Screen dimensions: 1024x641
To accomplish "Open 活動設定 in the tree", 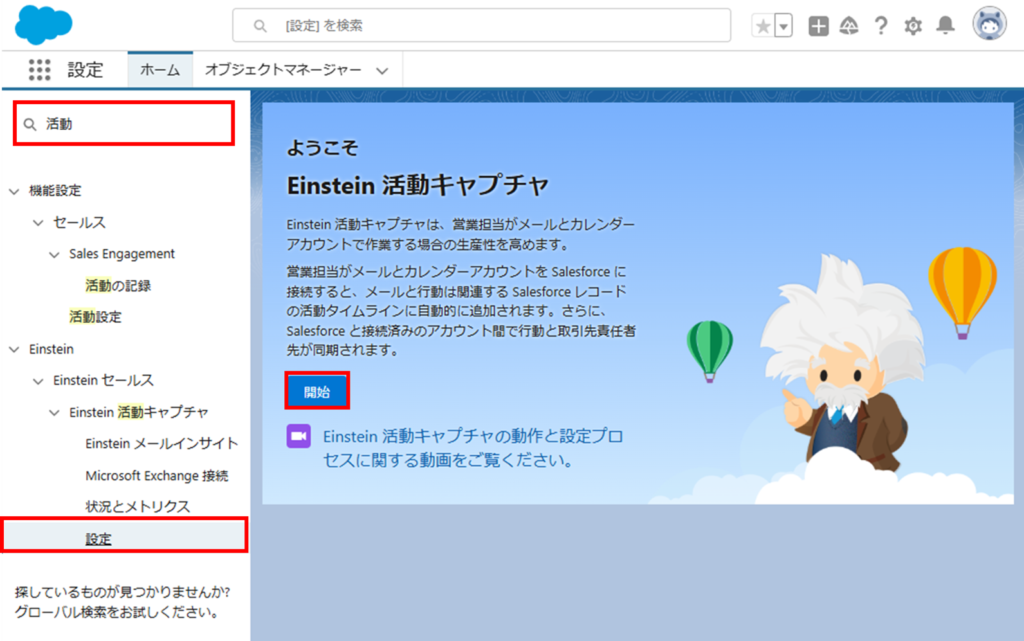I will point(95,317).
